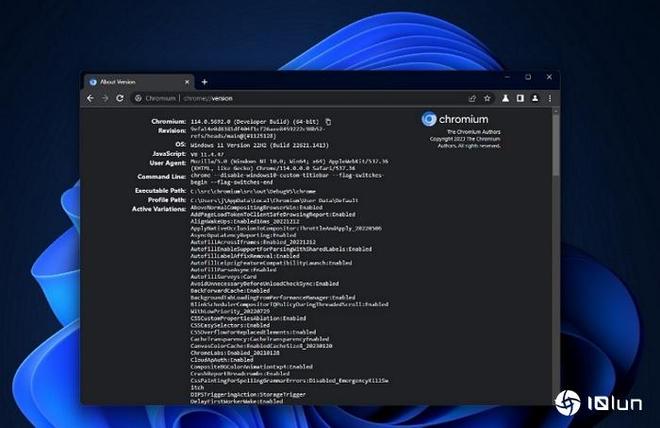Screen dimensions: 660x428
Task: Open a new tab with the plus button
Action: point(205,82)
